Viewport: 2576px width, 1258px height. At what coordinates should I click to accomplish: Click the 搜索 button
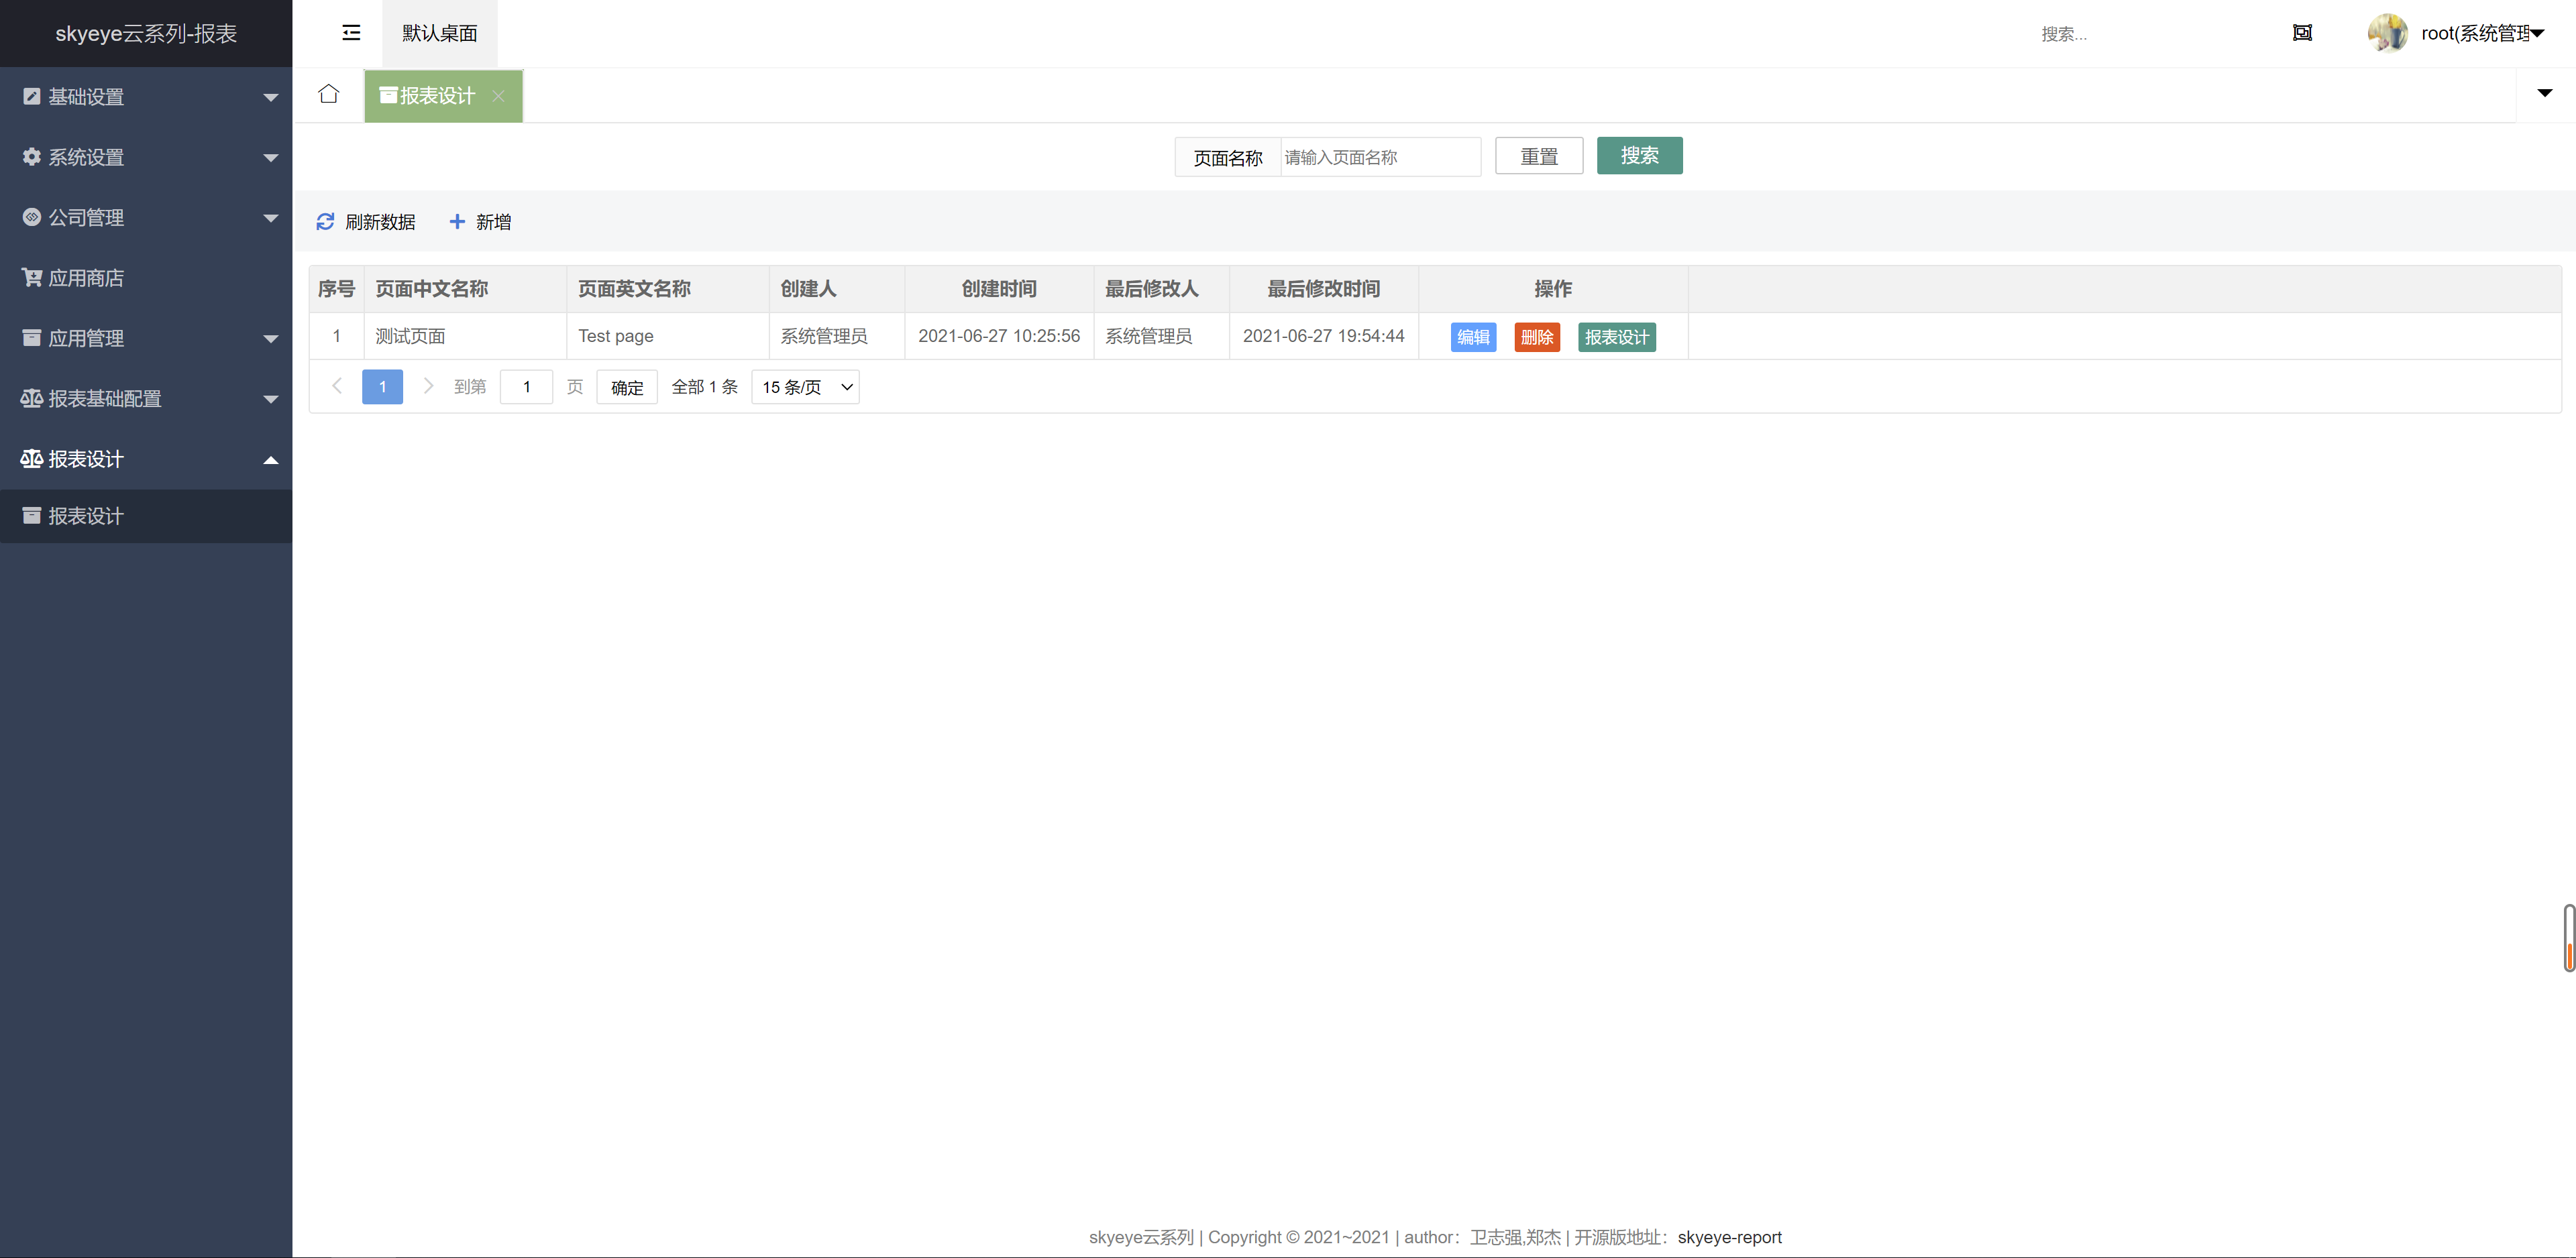tap(1639, 156)
